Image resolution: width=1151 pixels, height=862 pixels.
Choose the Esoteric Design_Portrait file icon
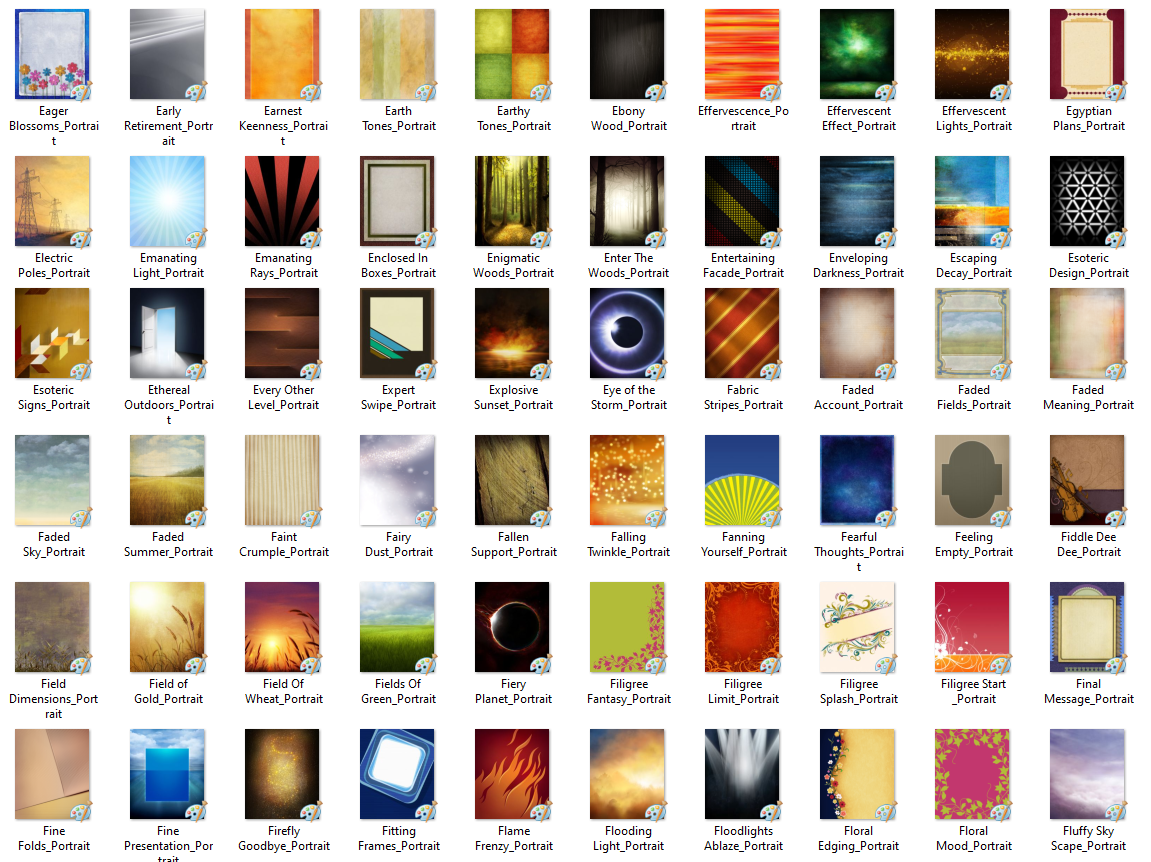click(1088, 201)
